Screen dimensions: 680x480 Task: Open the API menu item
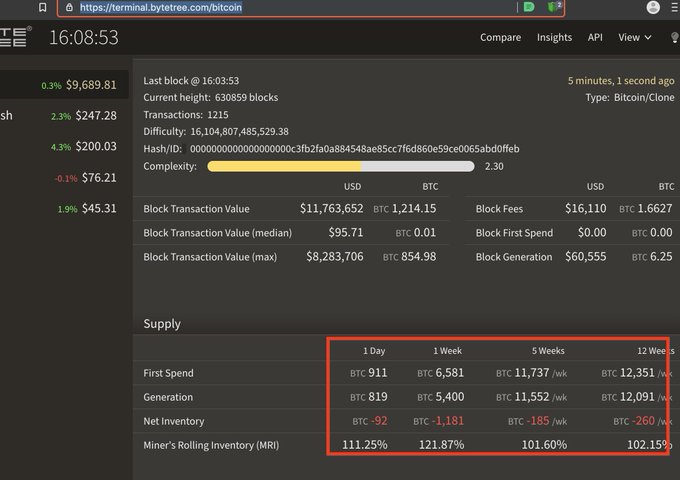[x=595, y=37]
